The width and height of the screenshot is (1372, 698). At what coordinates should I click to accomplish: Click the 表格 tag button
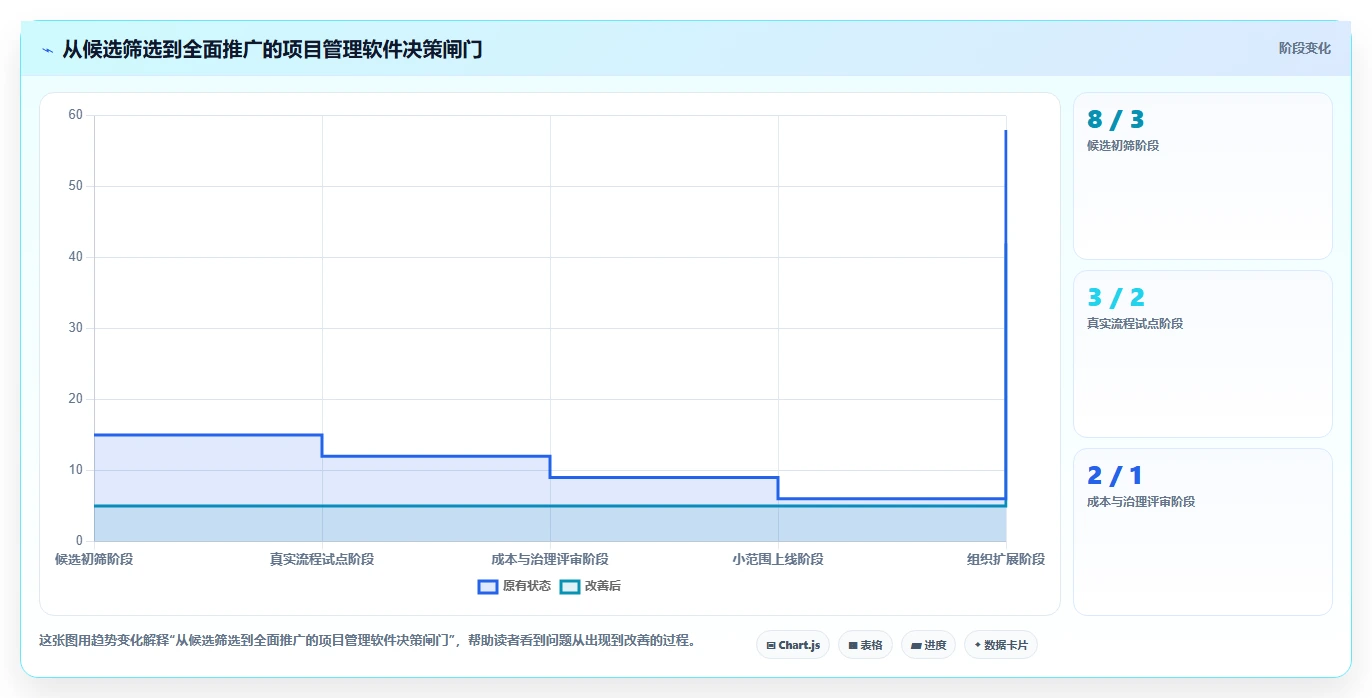(x=865, y=645)
